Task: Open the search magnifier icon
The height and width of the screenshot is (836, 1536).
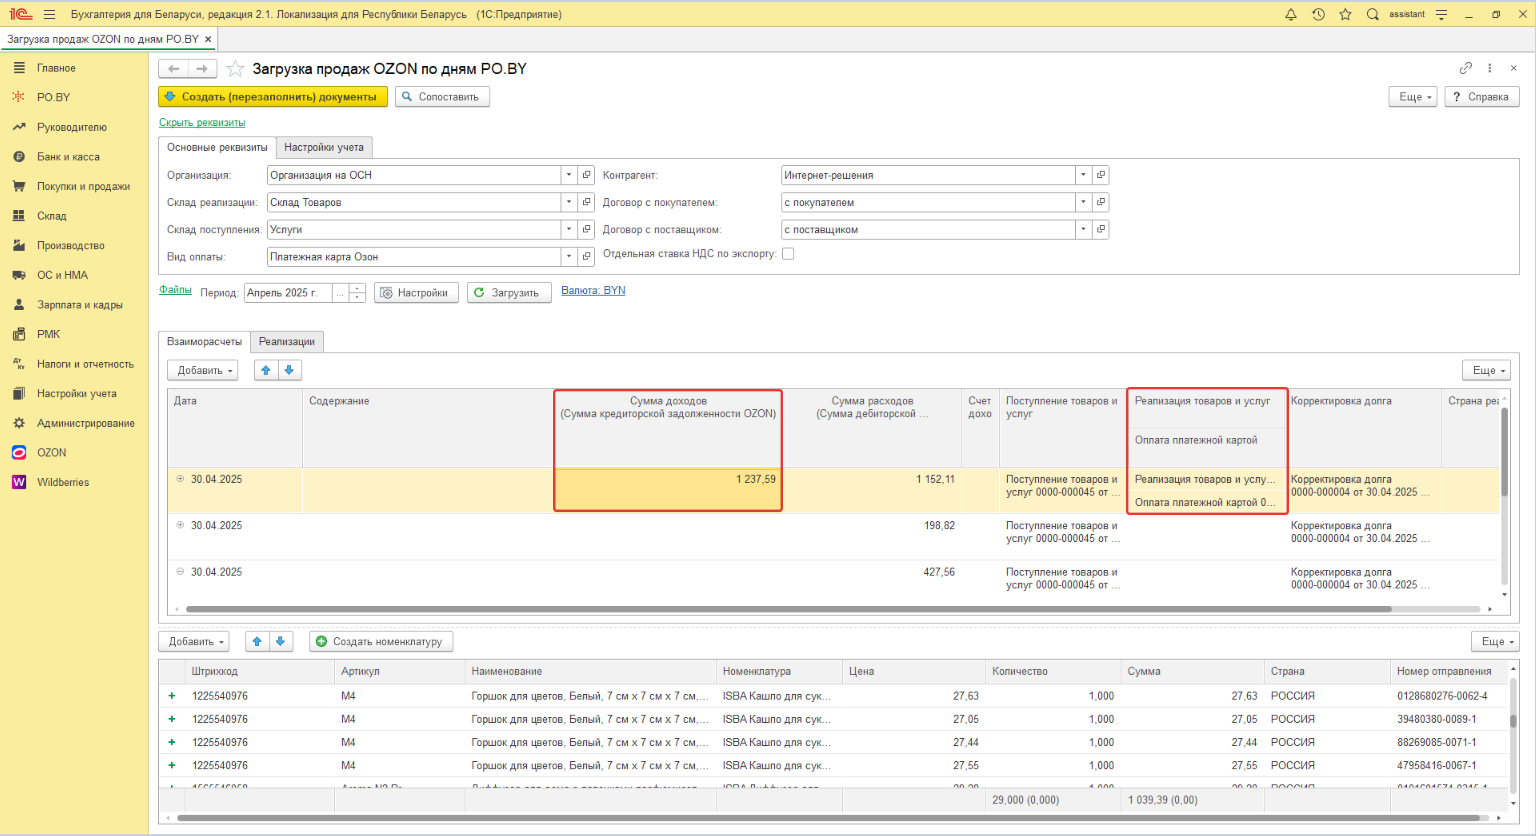Action: [x=1373, y=14]
